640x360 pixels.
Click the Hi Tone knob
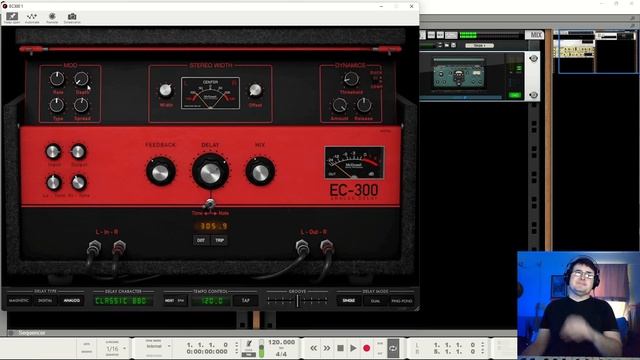pyautogui.click(x=78, y=182)
